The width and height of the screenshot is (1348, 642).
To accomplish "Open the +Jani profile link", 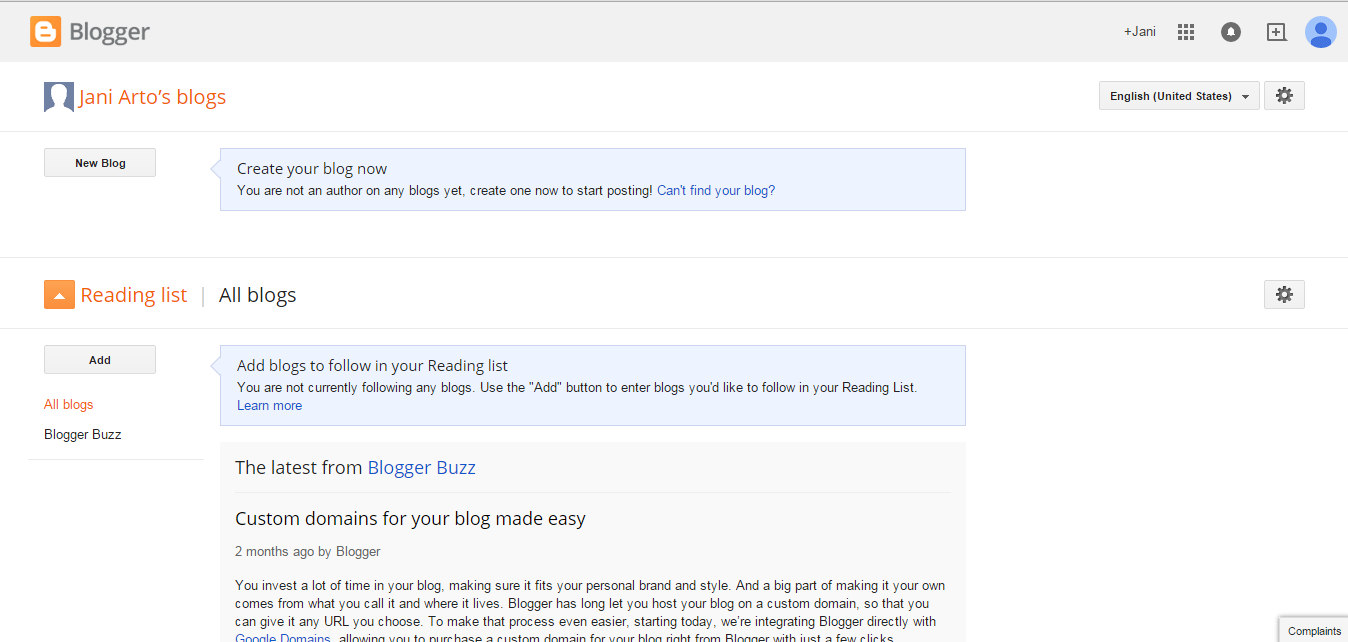I will [x=1139, y=32].
